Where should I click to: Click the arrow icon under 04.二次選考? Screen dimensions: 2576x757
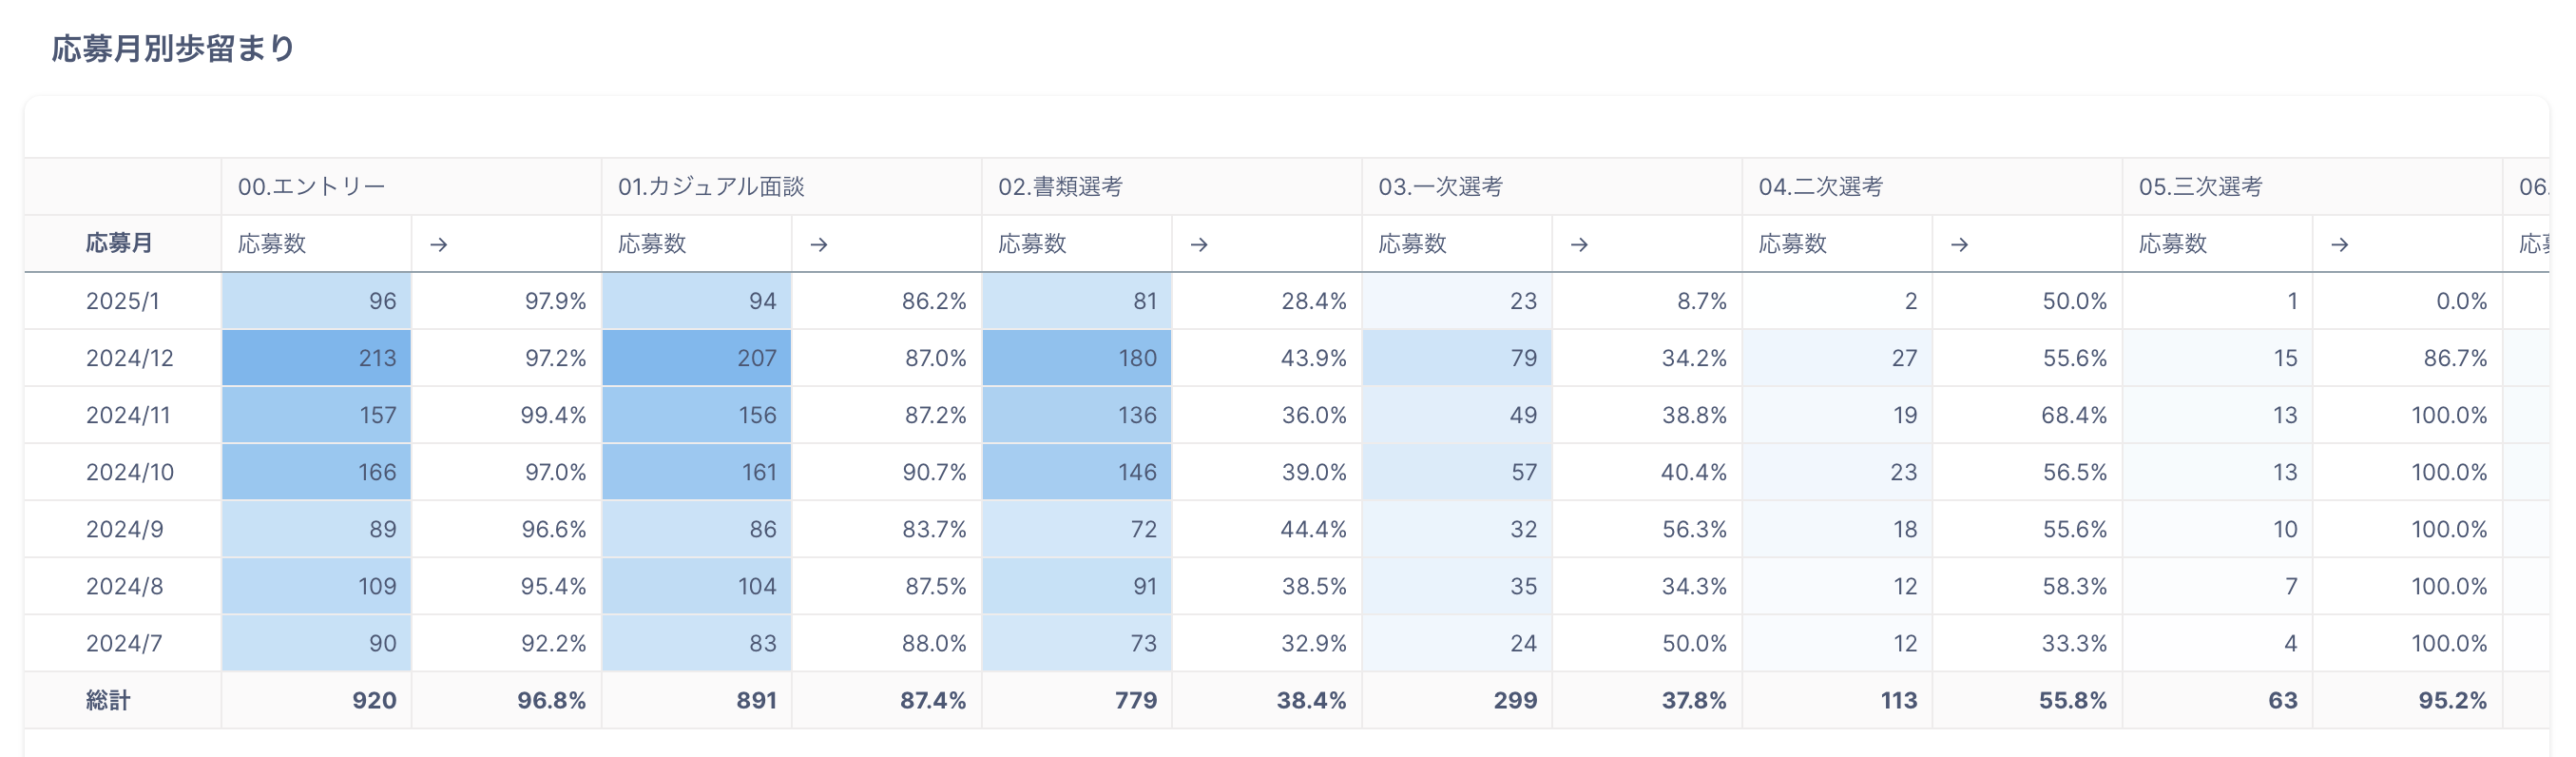(x=1959, y=244)
